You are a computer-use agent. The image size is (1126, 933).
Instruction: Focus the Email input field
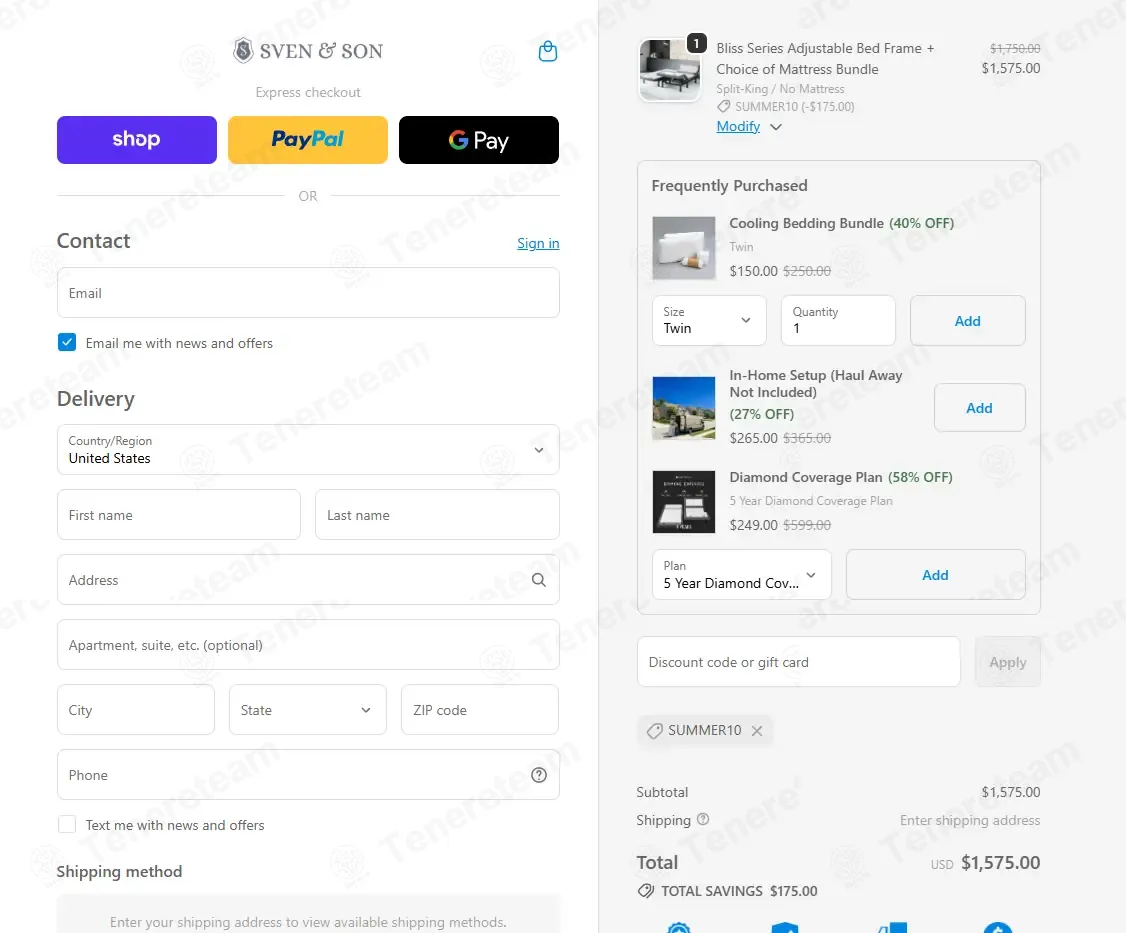(x=308, y=292)
